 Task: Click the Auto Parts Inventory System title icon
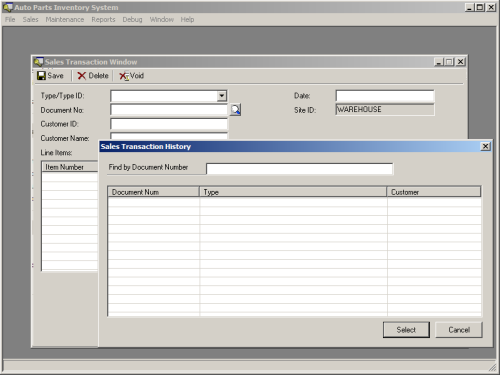pyautogui.click(x=8, y=7)
